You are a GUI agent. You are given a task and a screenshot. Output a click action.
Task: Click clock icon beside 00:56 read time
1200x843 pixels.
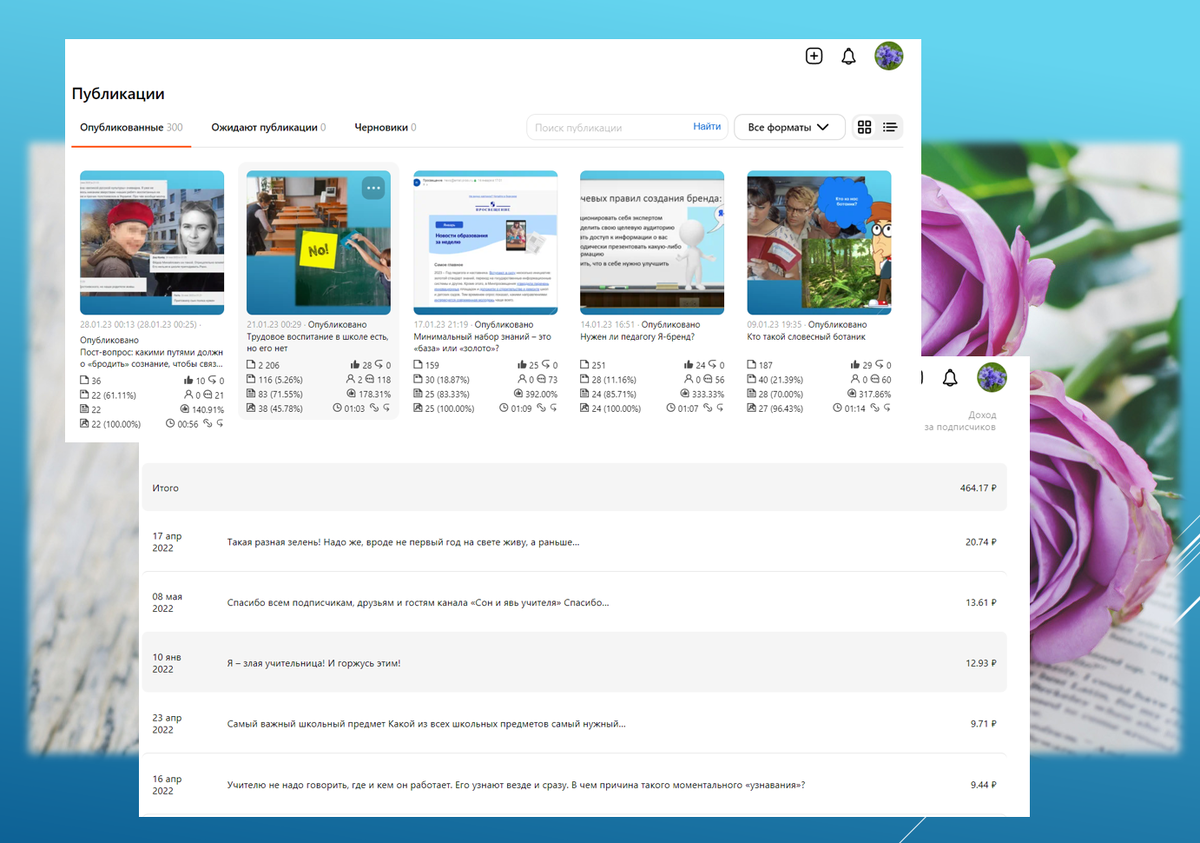[x=170, y=424]
